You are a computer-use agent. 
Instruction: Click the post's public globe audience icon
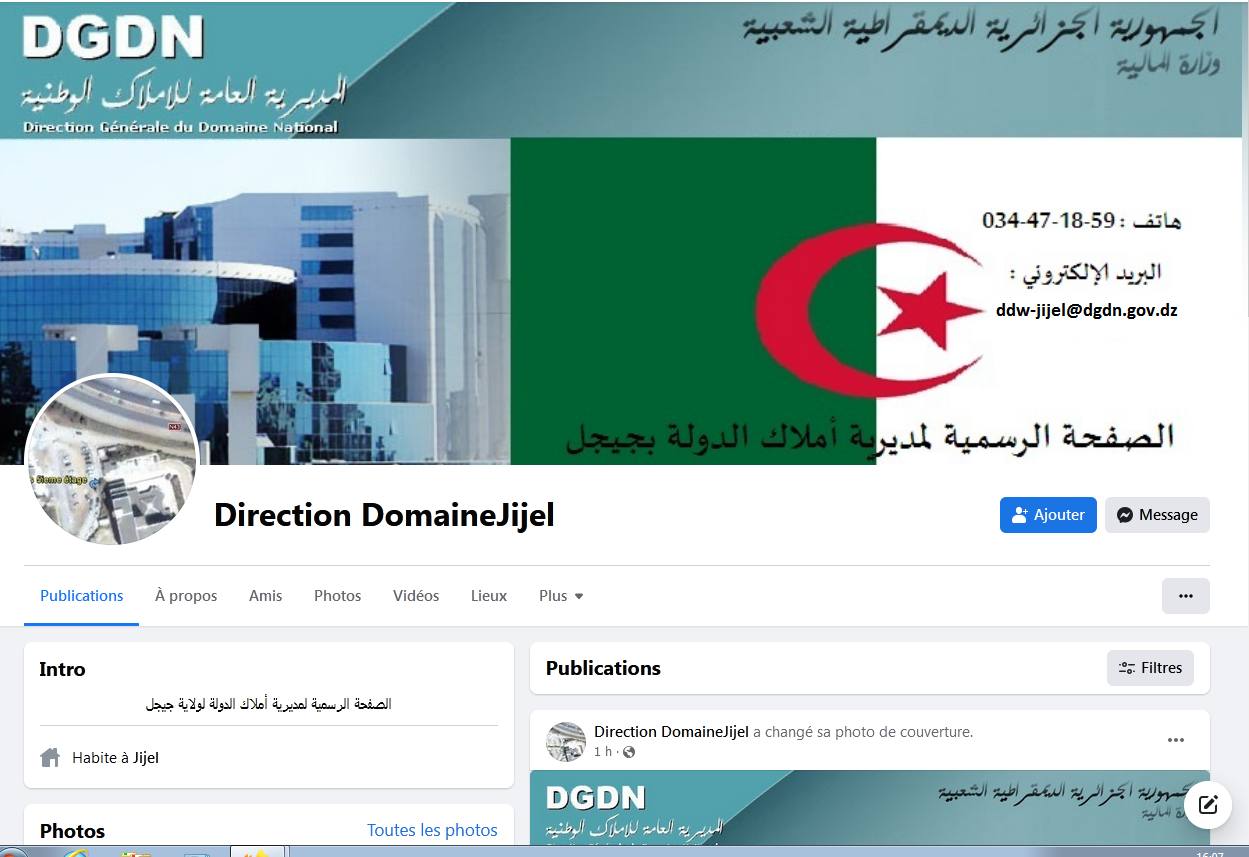click(629, 752)
